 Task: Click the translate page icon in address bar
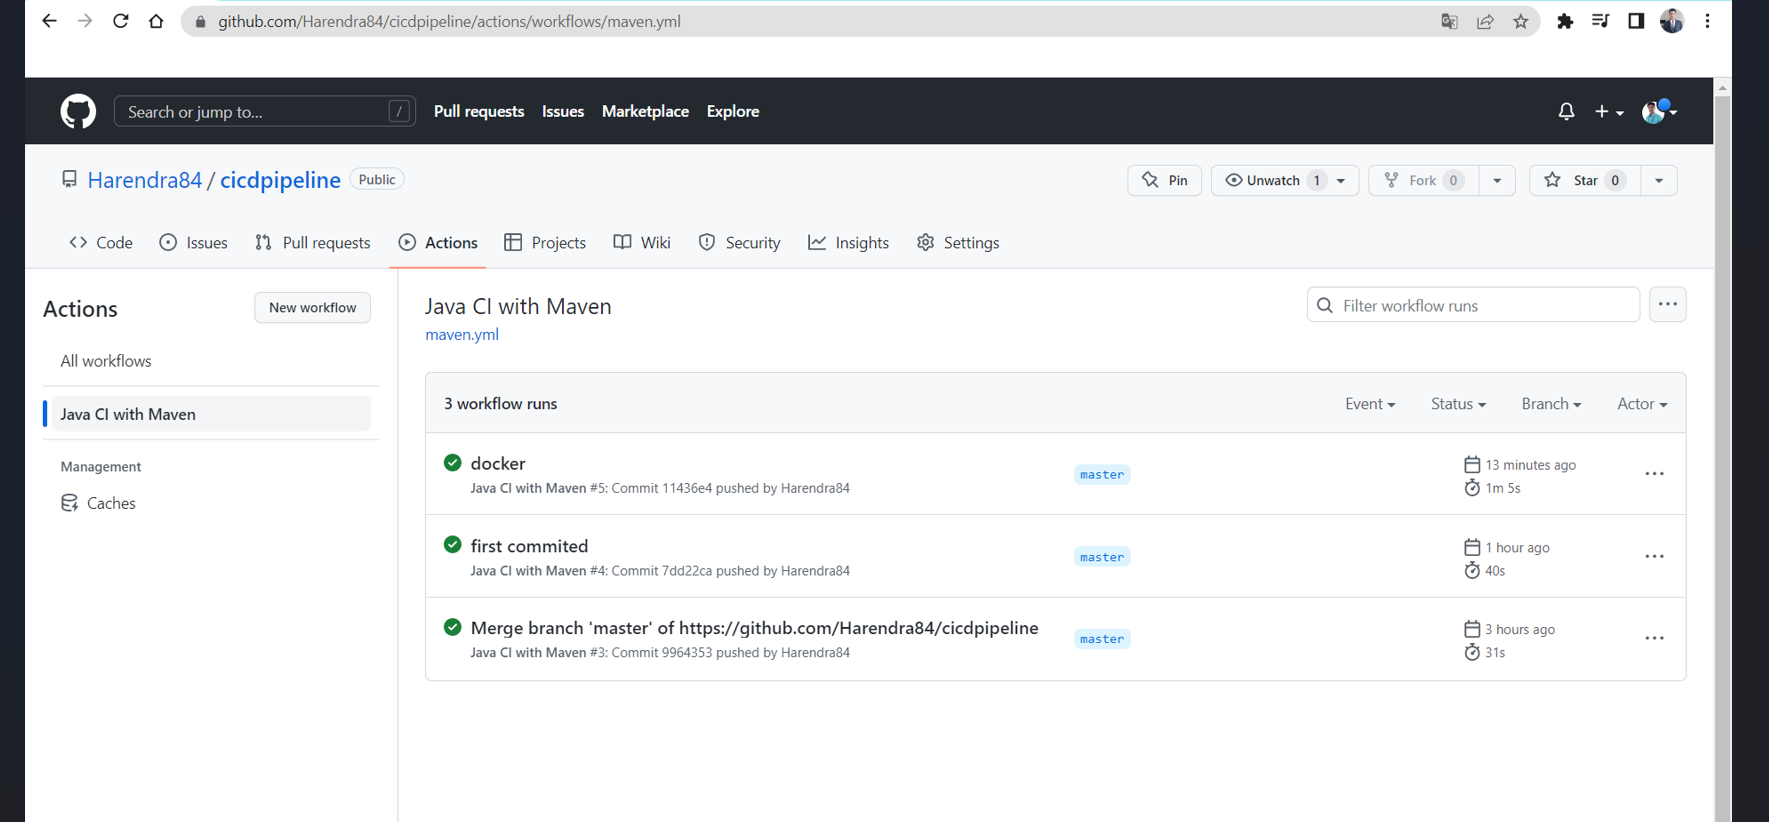[1449, 21]
